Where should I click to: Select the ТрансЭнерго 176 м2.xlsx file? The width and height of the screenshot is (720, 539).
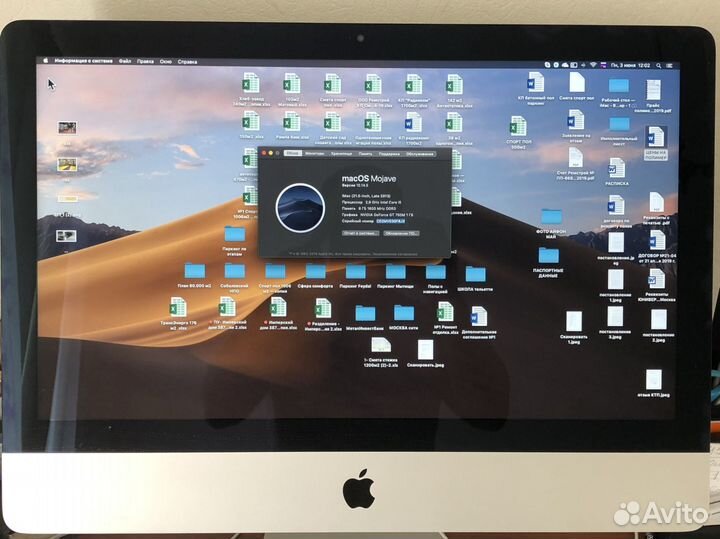point(178,314)
